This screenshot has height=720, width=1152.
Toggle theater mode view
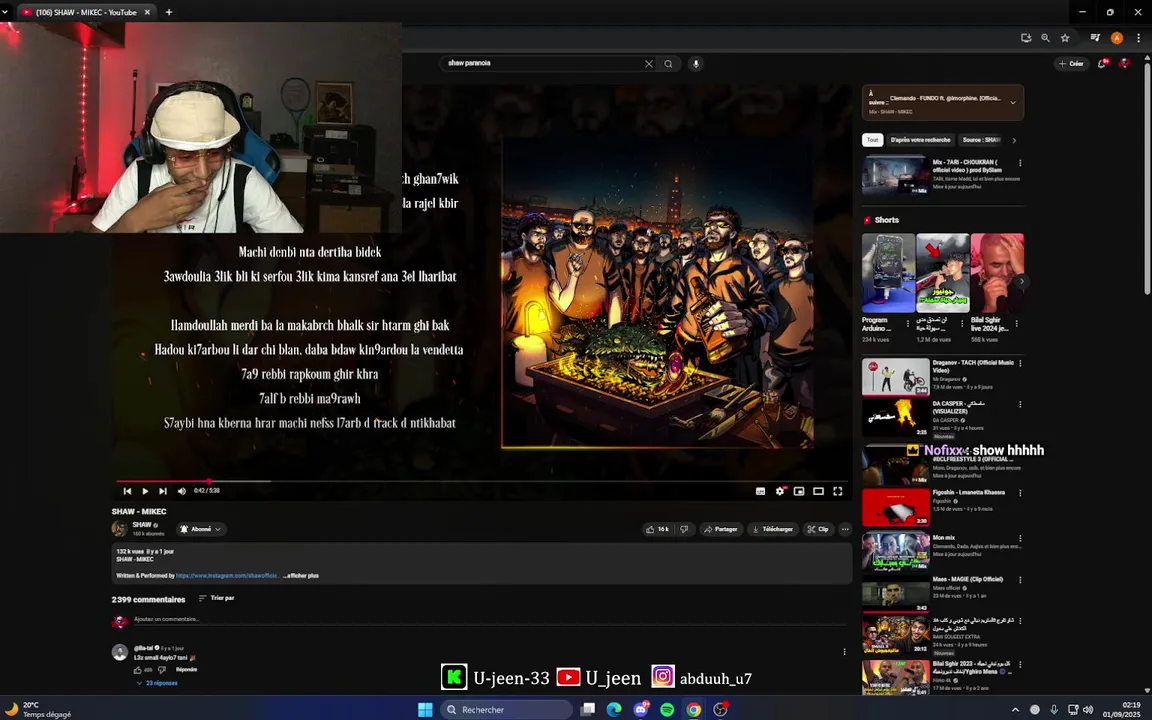pos(818,492)
